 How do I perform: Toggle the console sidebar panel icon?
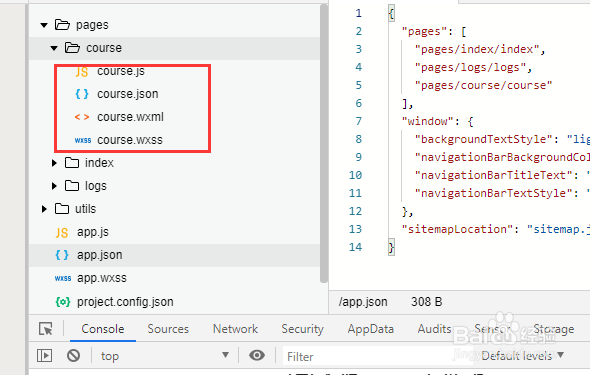(x=44, y=355)
